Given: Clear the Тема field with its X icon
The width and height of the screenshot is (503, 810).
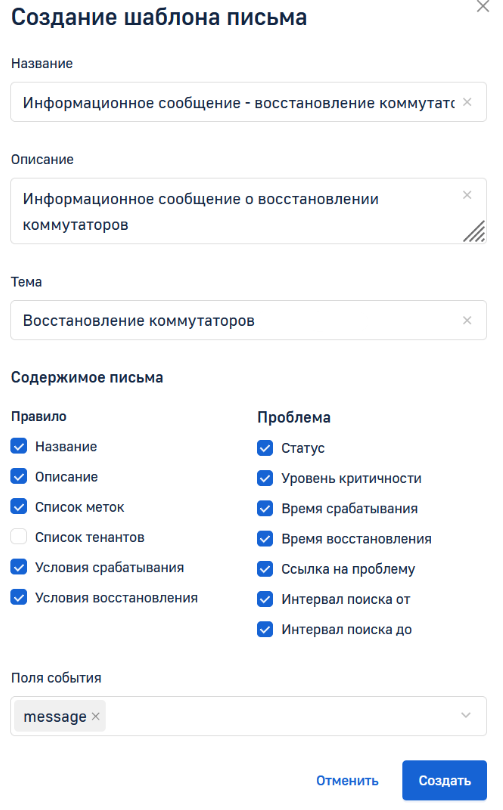Looking at the screenshot, I should [x=467, y=320].
